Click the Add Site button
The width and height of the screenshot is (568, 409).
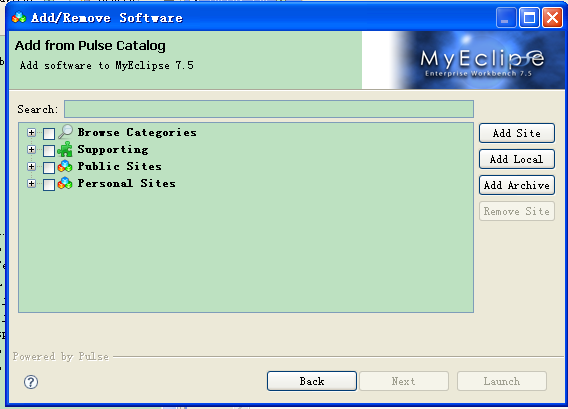pos(517,133)
